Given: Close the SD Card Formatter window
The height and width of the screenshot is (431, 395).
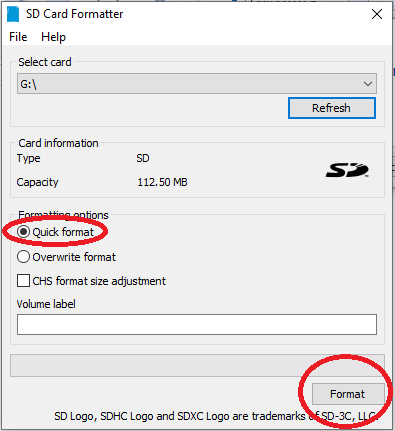Looking at the screenshot, I should point(377,14).
